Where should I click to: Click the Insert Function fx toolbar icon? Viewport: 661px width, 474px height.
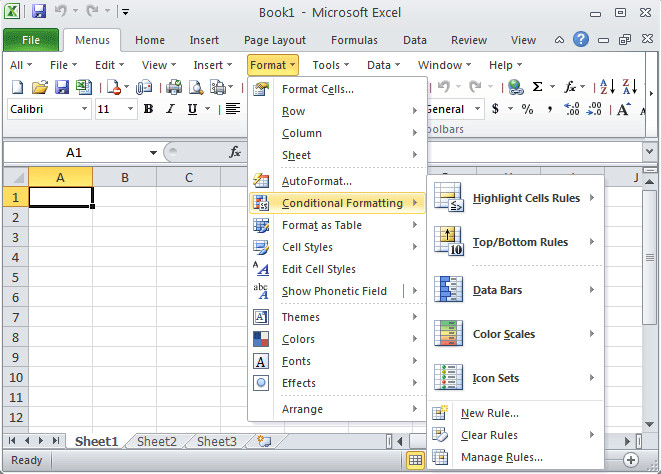(x=570, y=87)
